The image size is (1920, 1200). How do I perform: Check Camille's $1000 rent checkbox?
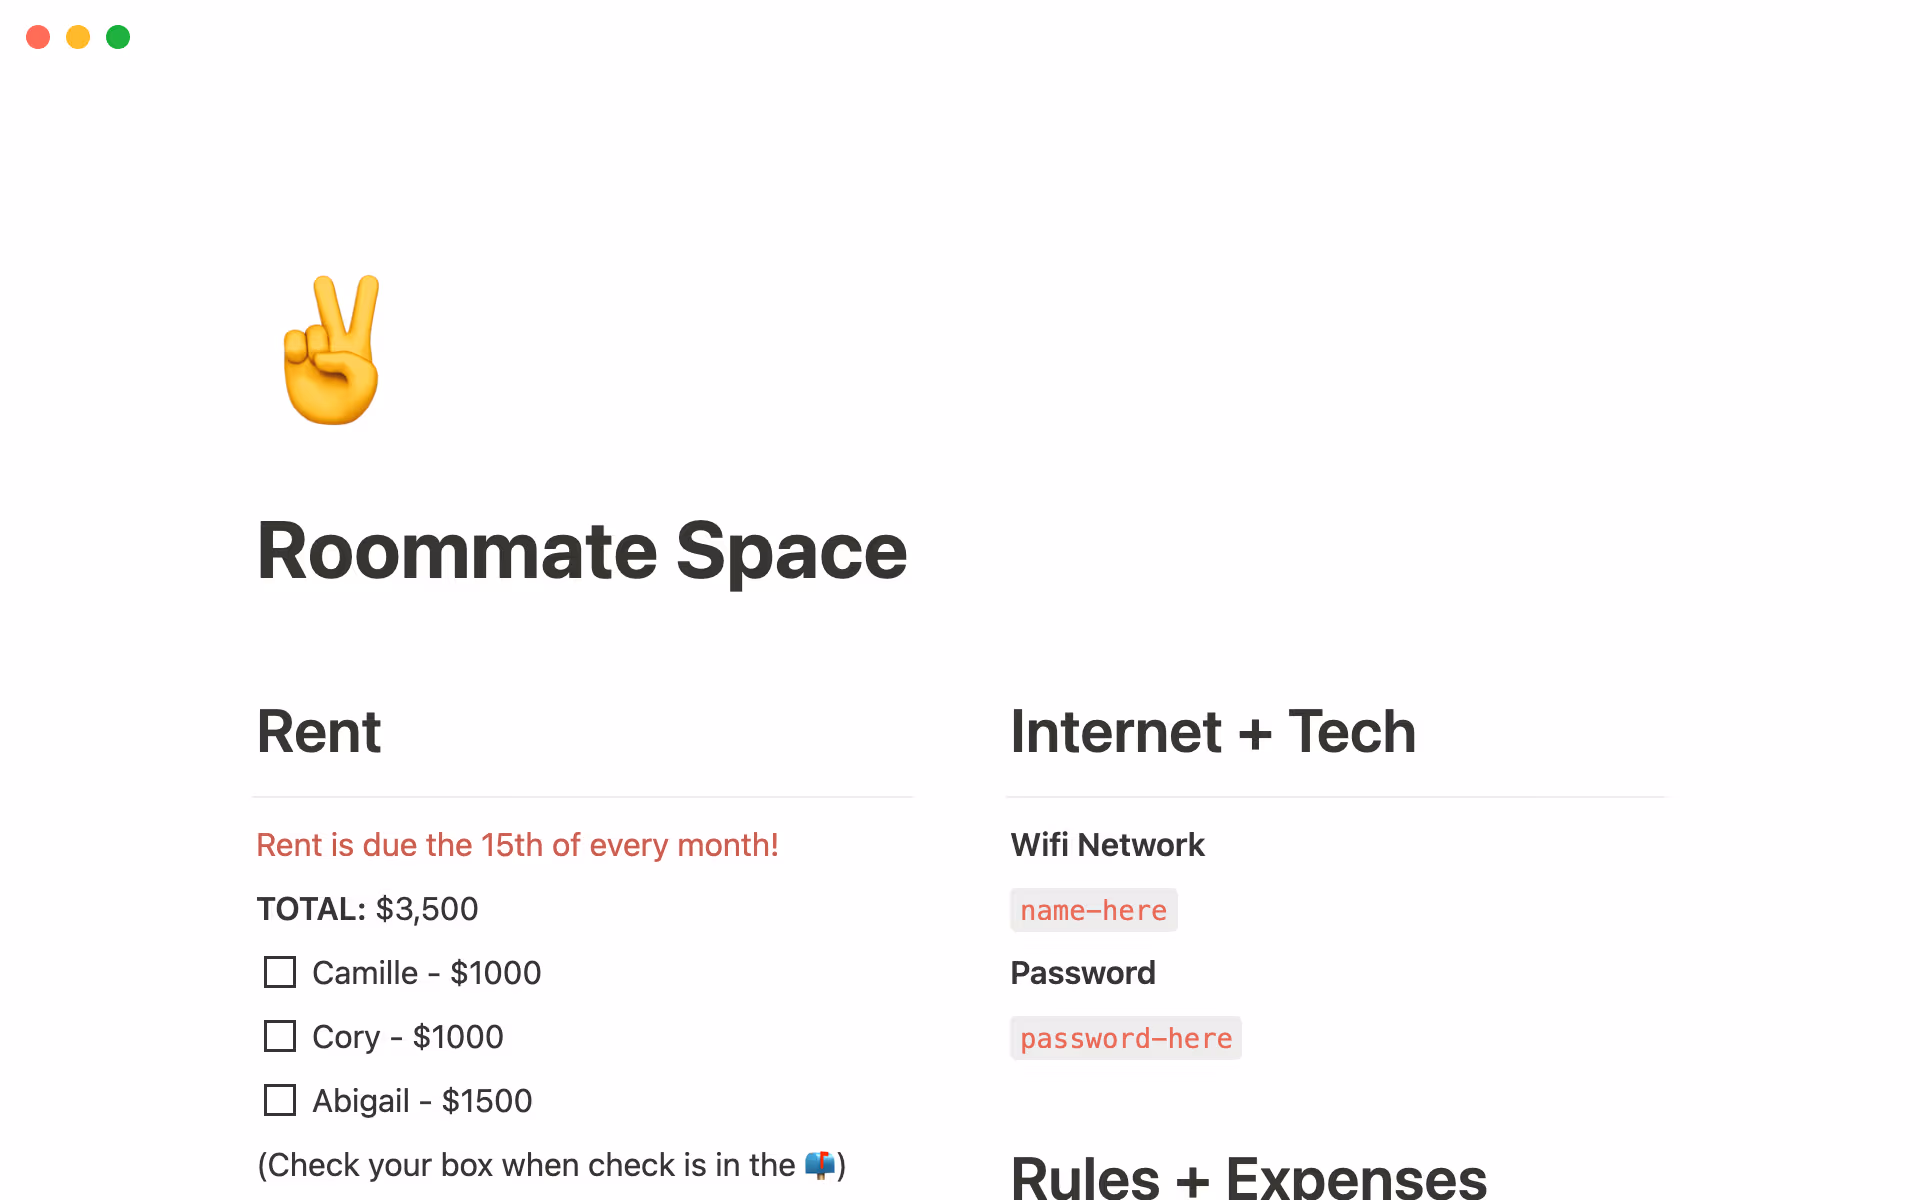pos(279,972)
